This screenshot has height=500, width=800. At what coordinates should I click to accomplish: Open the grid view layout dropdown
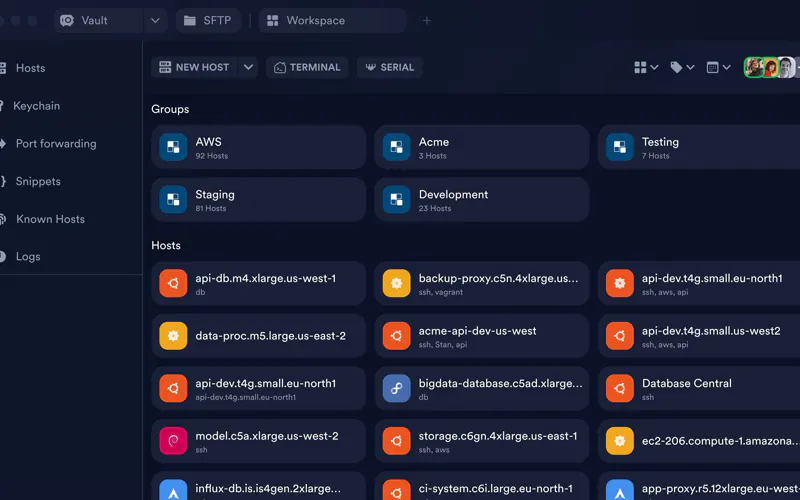pos(646,67)
